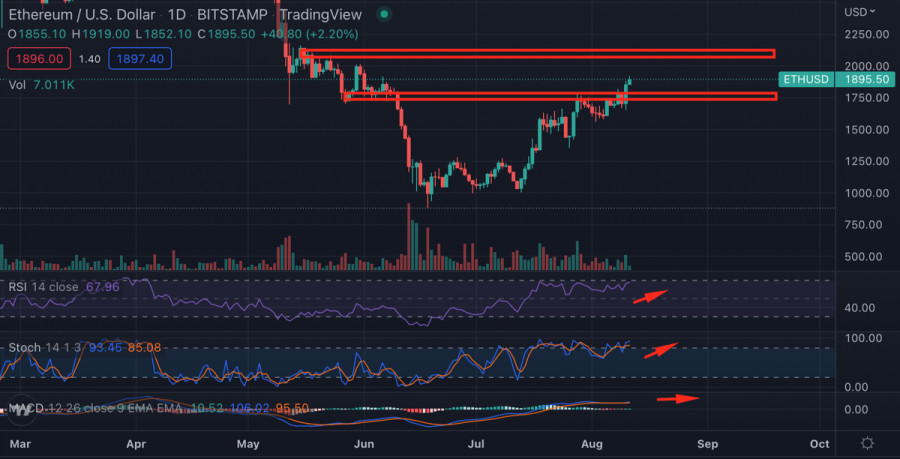900x459 pixels.
Task: Click the 40.00 RSI axis label
Action: tap(860, 308)
